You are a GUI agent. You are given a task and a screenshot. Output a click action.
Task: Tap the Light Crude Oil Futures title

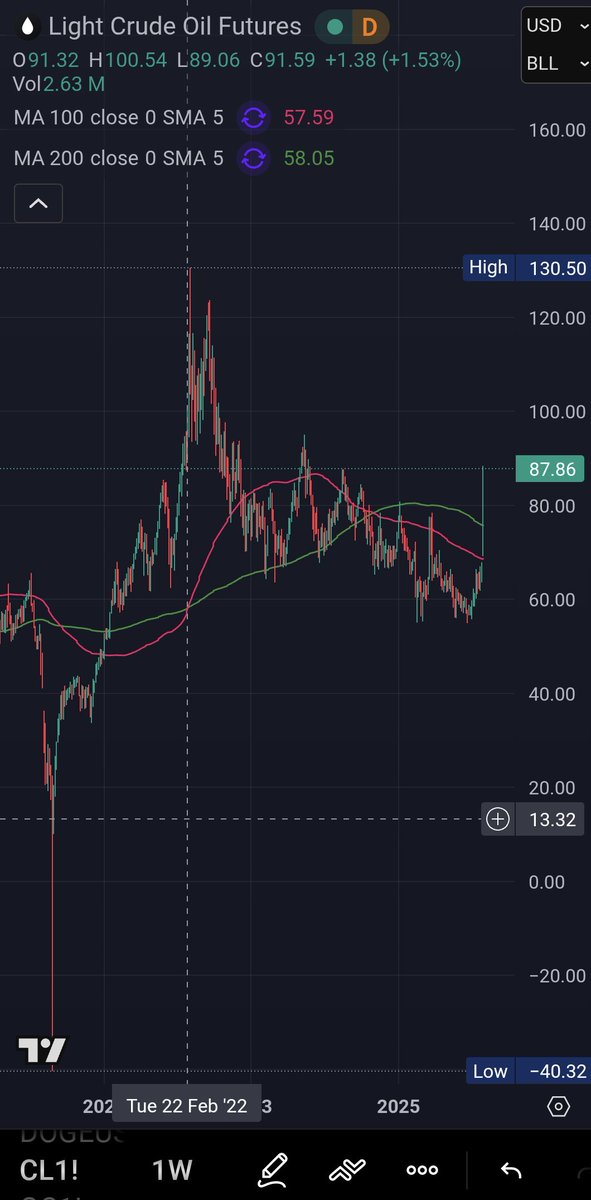coord(175,27)
